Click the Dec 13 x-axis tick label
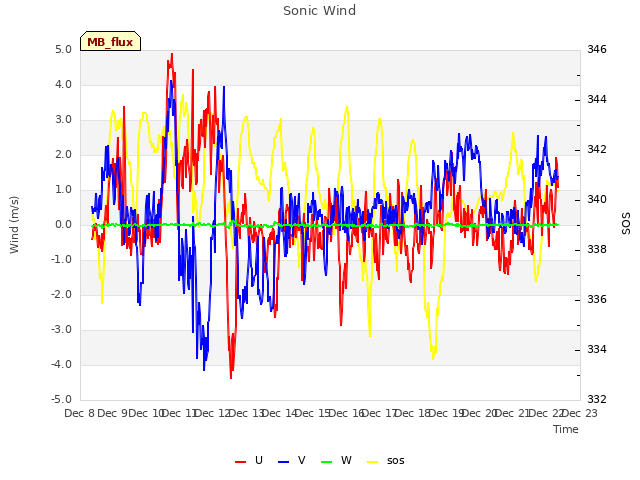Screen dimensions: 640x480 click(x=246, y=413)
